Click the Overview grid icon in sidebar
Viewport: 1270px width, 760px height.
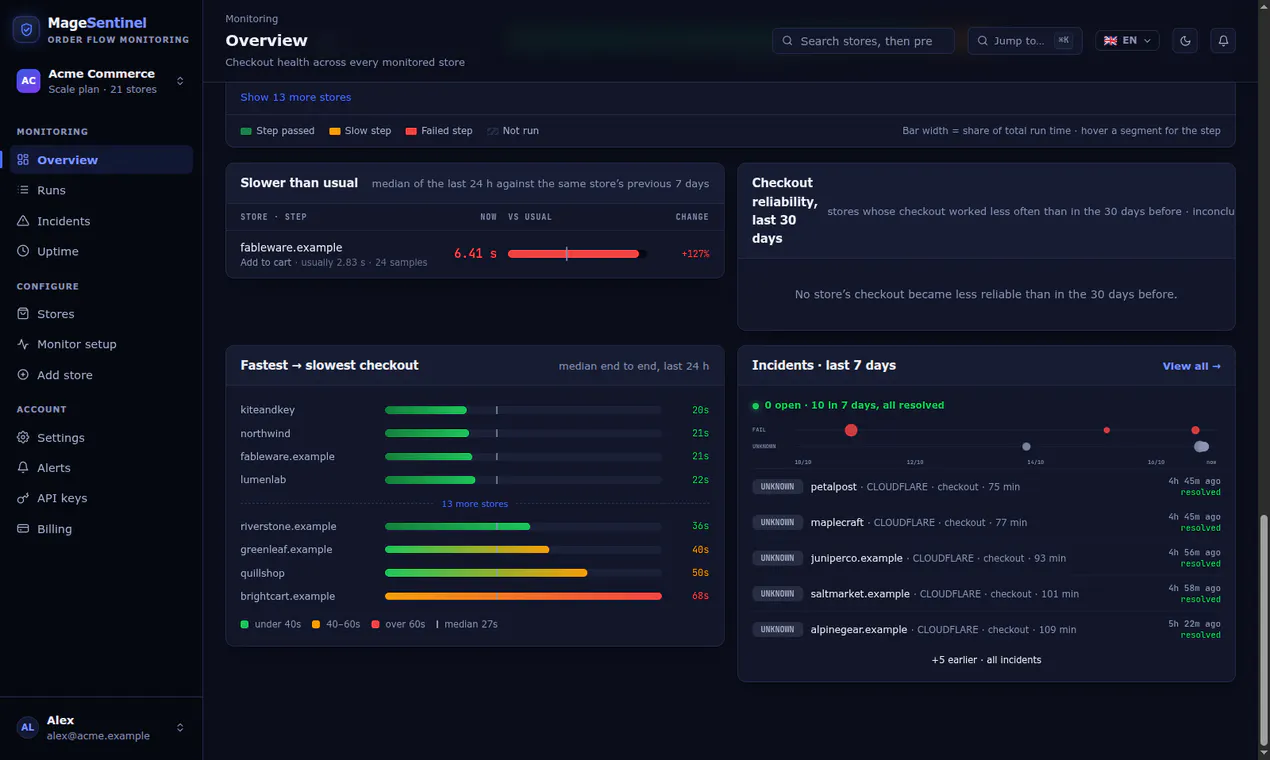coord(23,160)
